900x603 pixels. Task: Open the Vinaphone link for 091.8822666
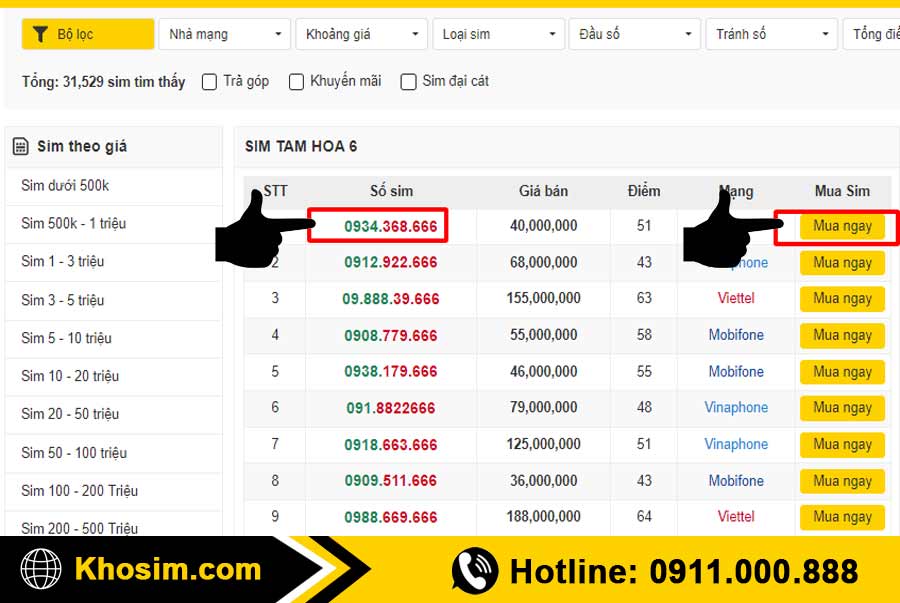(735, 408)
